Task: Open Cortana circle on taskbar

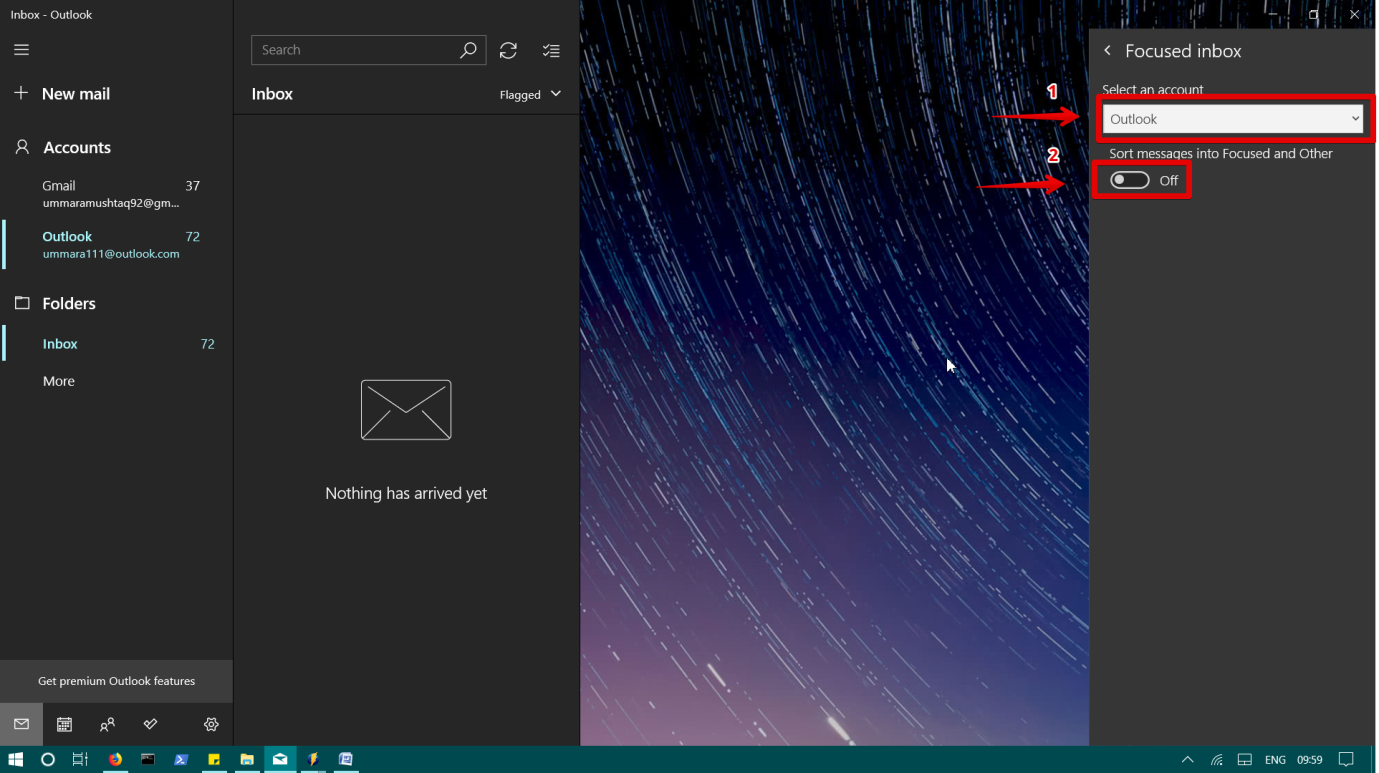Action: [47, 760]
